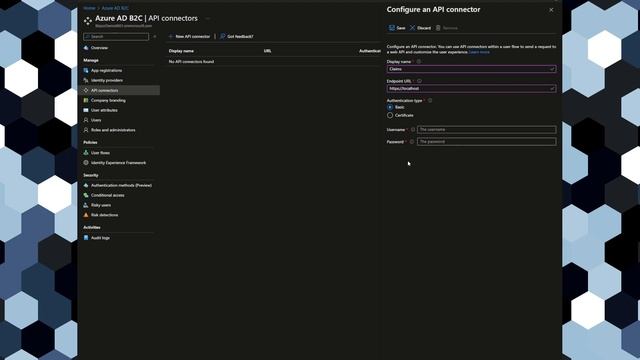Click info icon next to Username
The image size is (640, 360).
pyautogui.click(x=413, y=130)
